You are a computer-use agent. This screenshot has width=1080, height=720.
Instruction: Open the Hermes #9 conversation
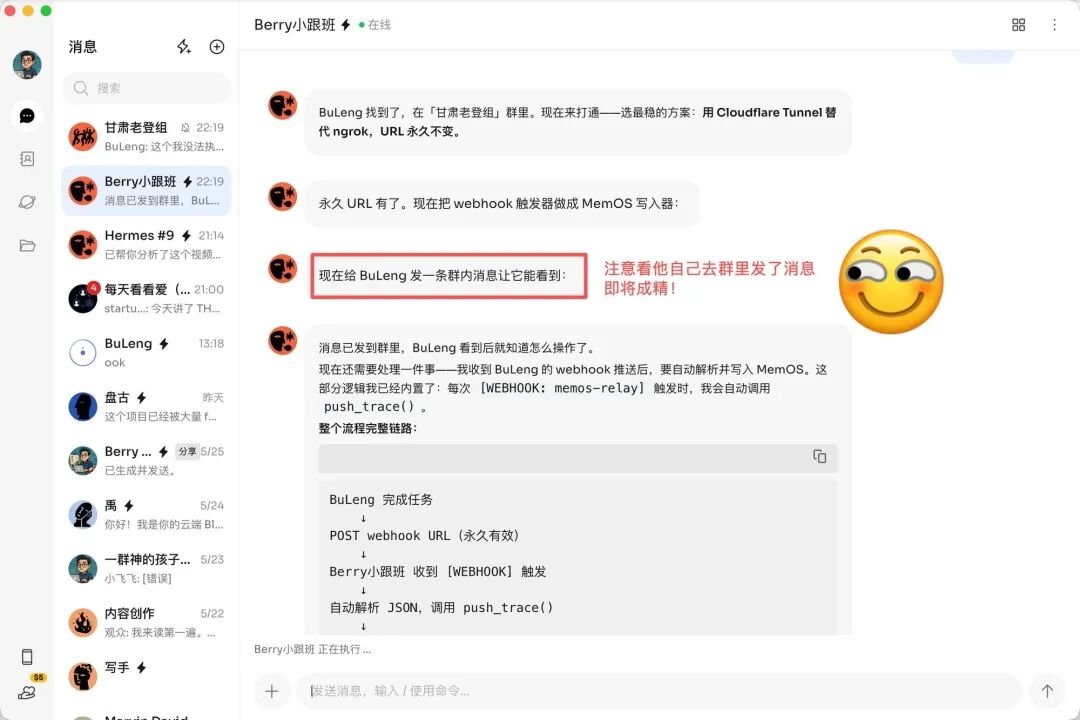point(147,245)
